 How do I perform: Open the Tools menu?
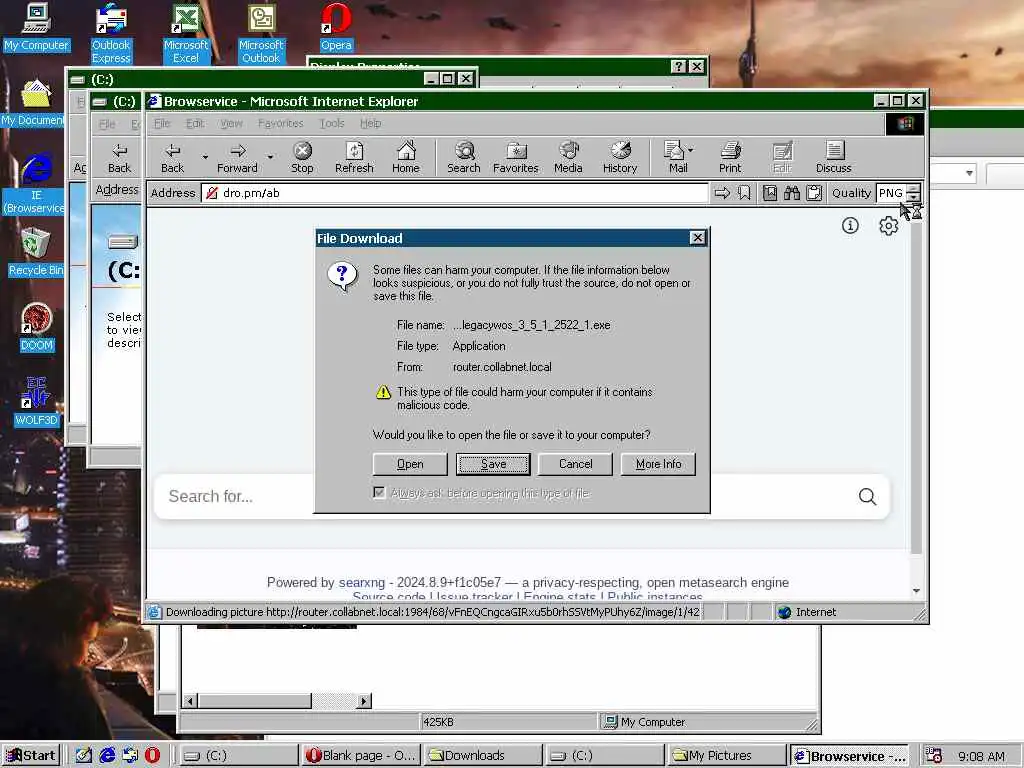coord(332,123)
